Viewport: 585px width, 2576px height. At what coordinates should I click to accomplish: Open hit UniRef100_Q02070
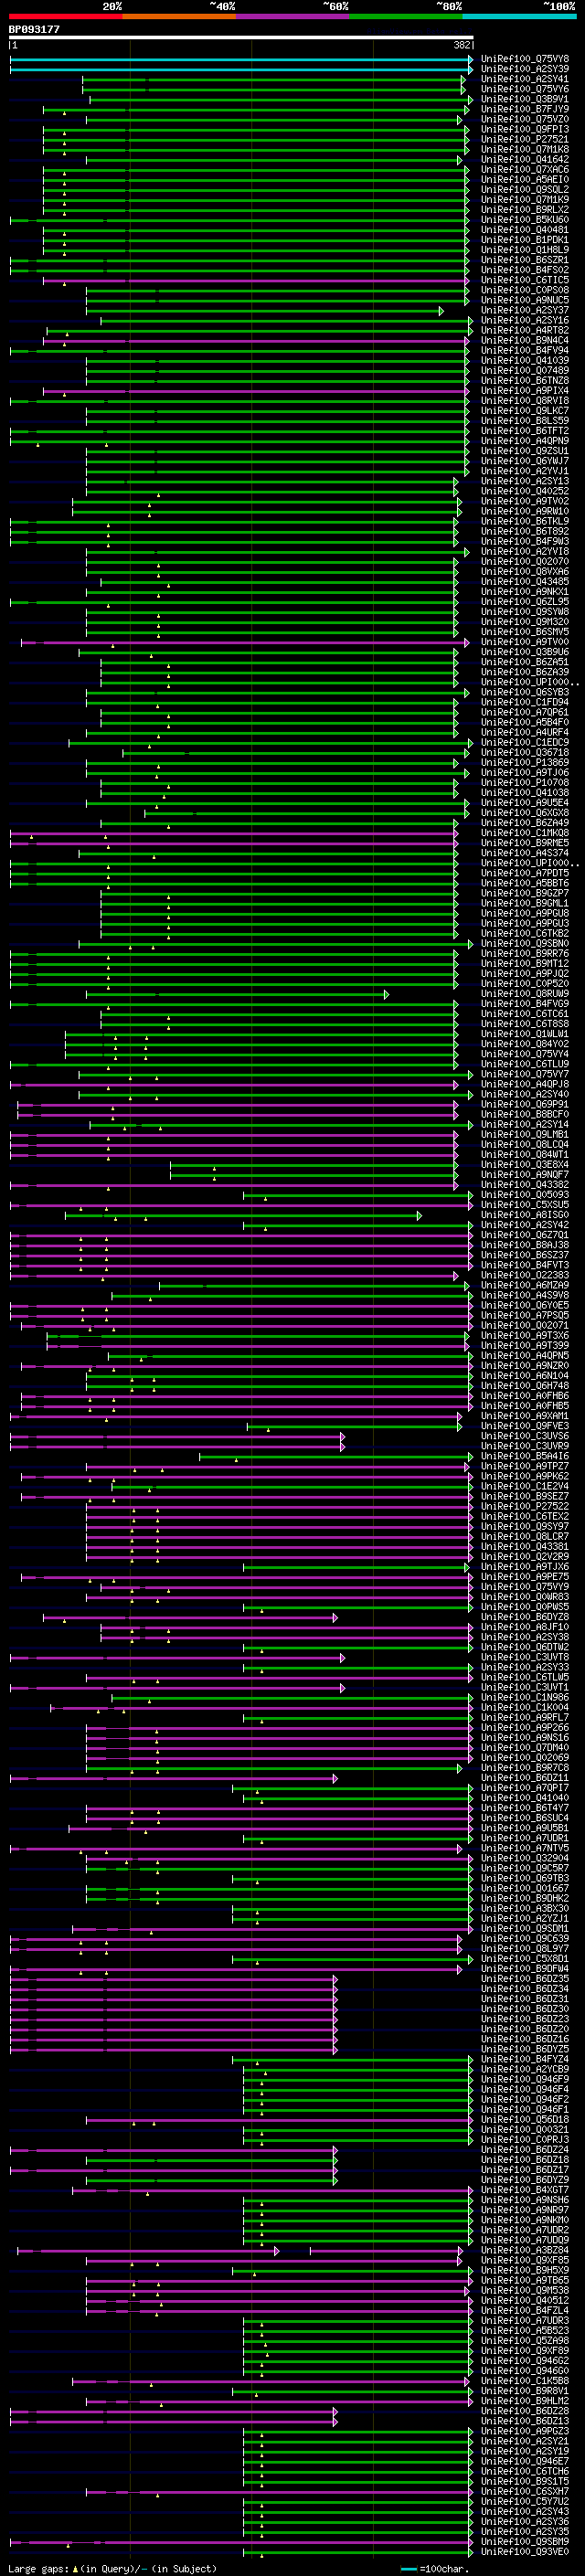point(525,562)
